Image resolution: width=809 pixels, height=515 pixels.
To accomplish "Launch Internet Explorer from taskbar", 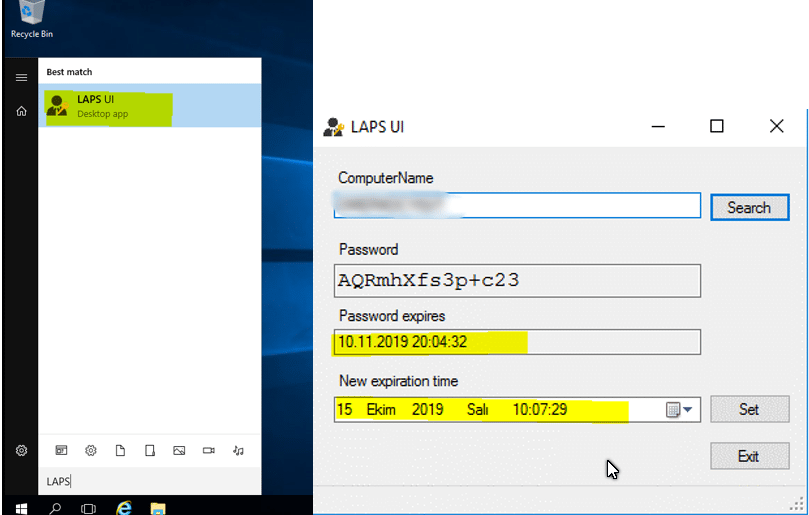I will tap(124, 508).
